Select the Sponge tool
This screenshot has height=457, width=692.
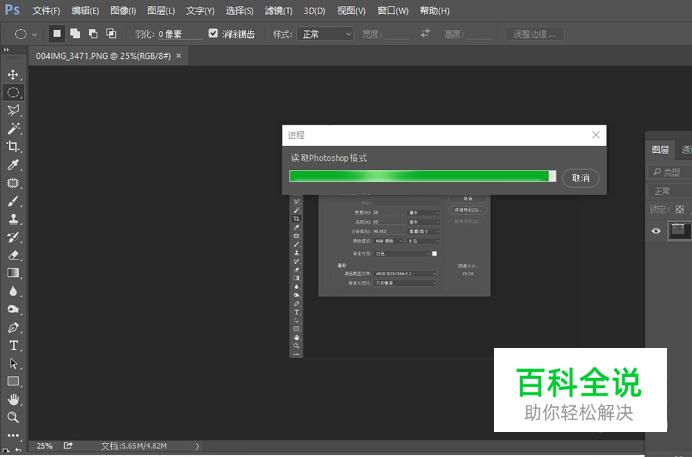pos(13,309)
